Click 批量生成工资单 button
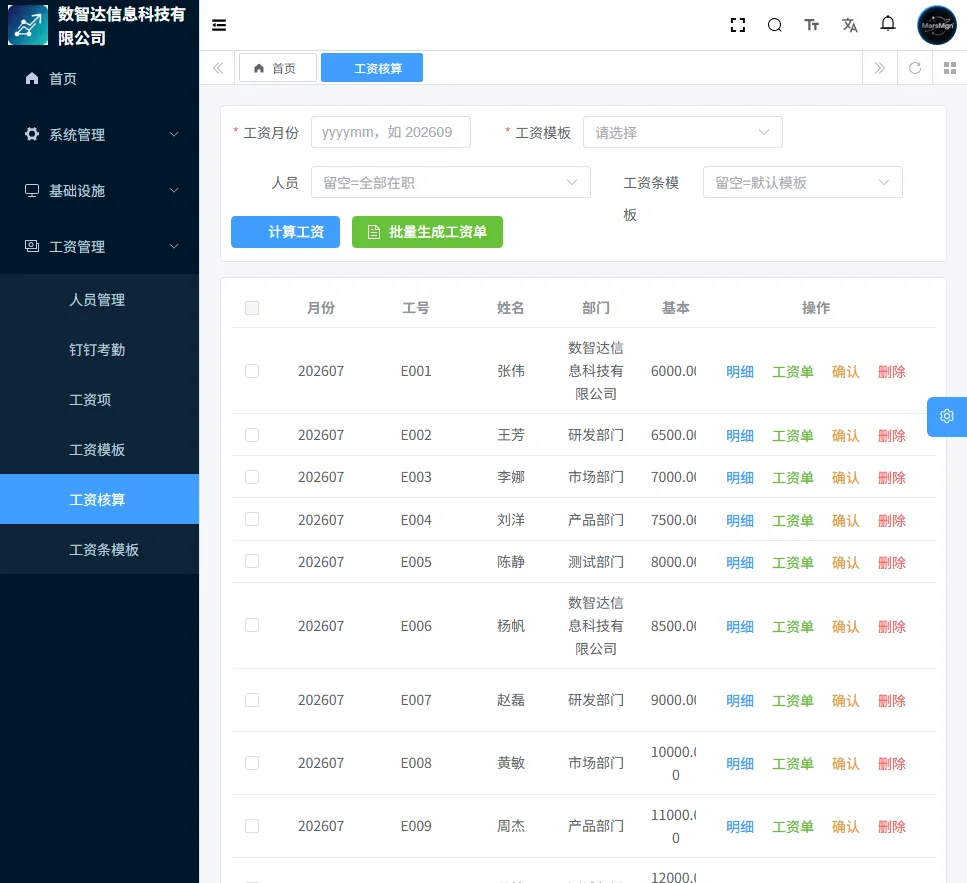The width and height of the screenshot is (967, 883). point(427,232)
